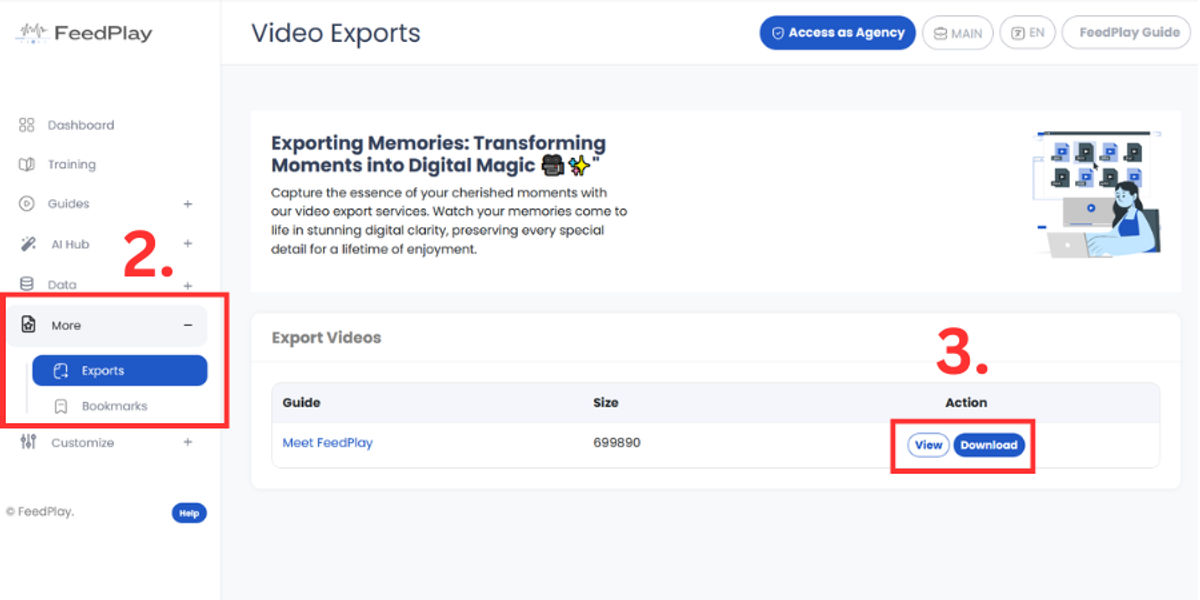Expand the AI Hub submenu plus

click(188, 244)
